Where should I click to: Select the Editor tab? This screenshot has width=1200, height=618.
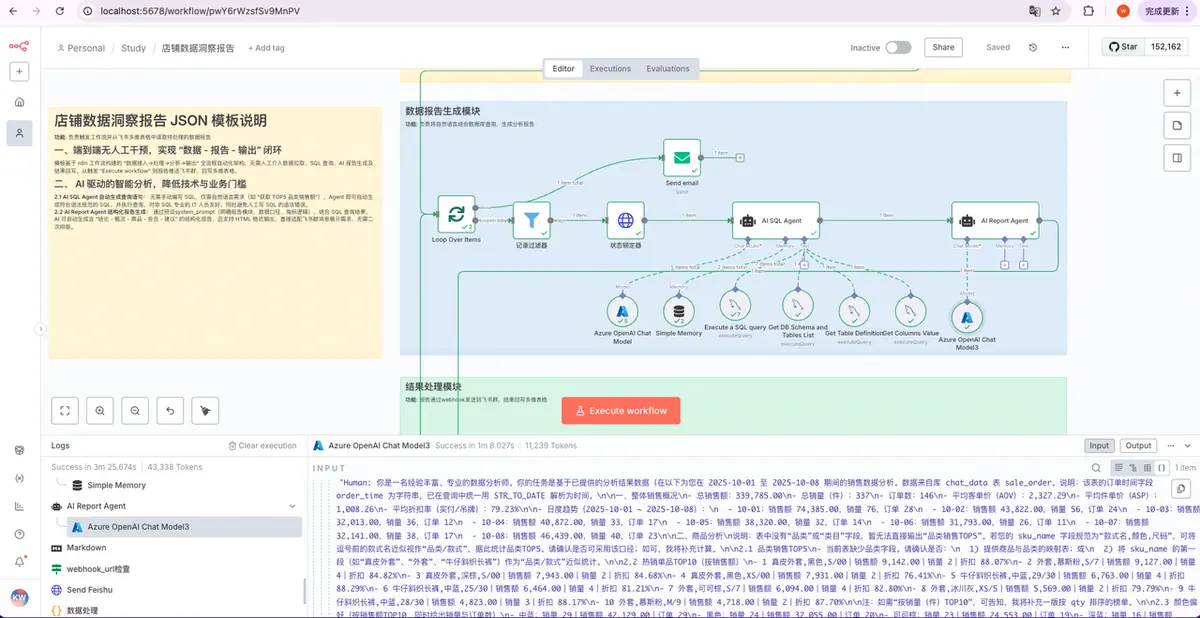tap(563, 69)
